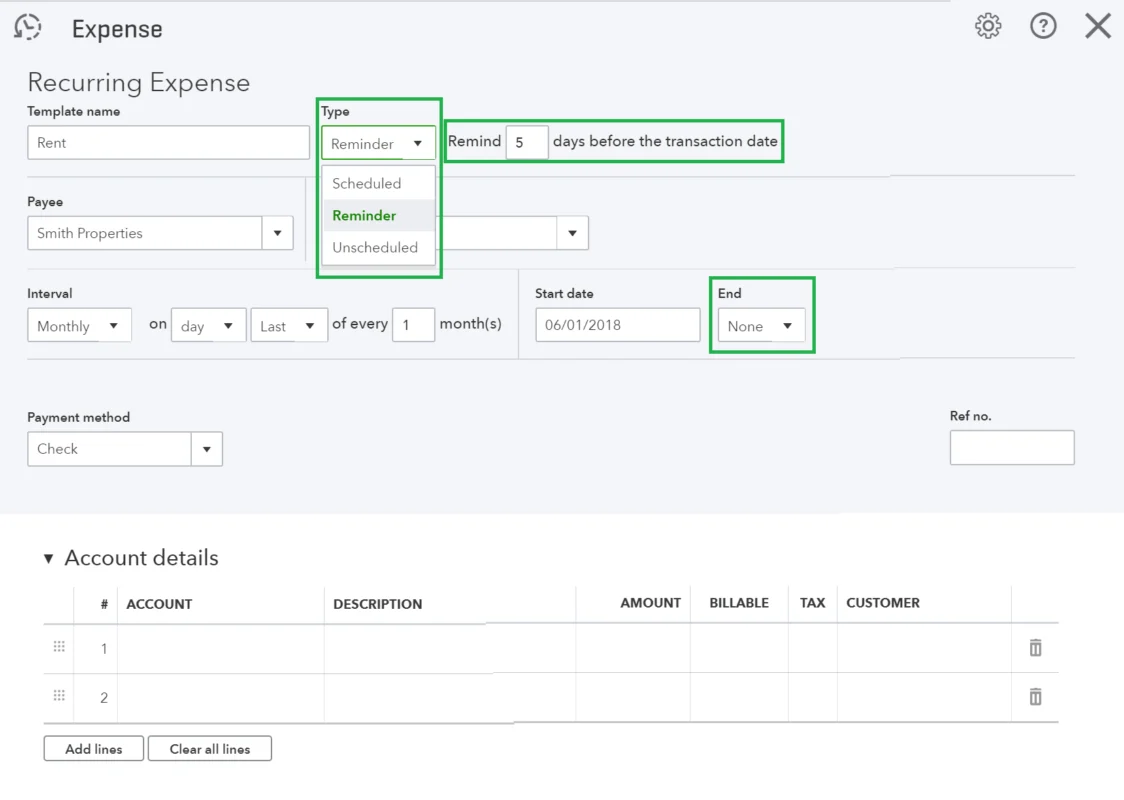This screenshot has width=1124, height=800.
Task: Click the drag handle for line 2
Action: (58, 697)
